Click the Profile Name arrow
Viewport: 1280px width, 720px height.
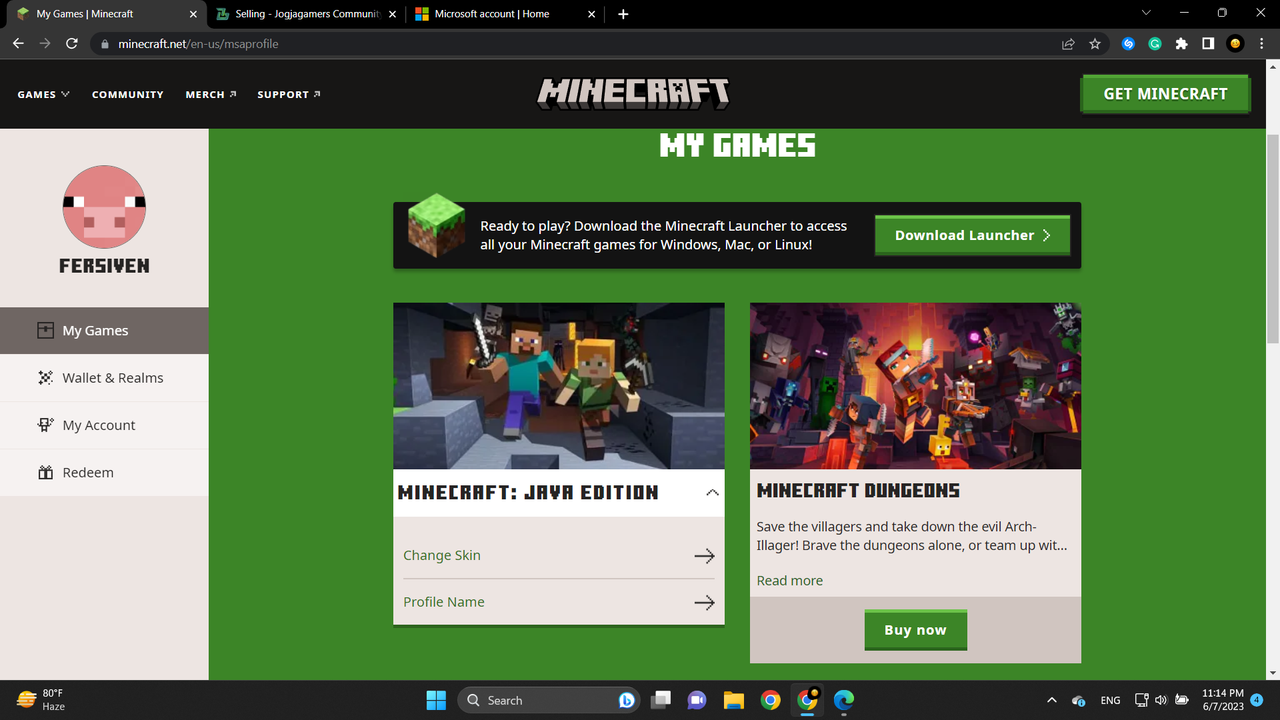pos(704,603)
